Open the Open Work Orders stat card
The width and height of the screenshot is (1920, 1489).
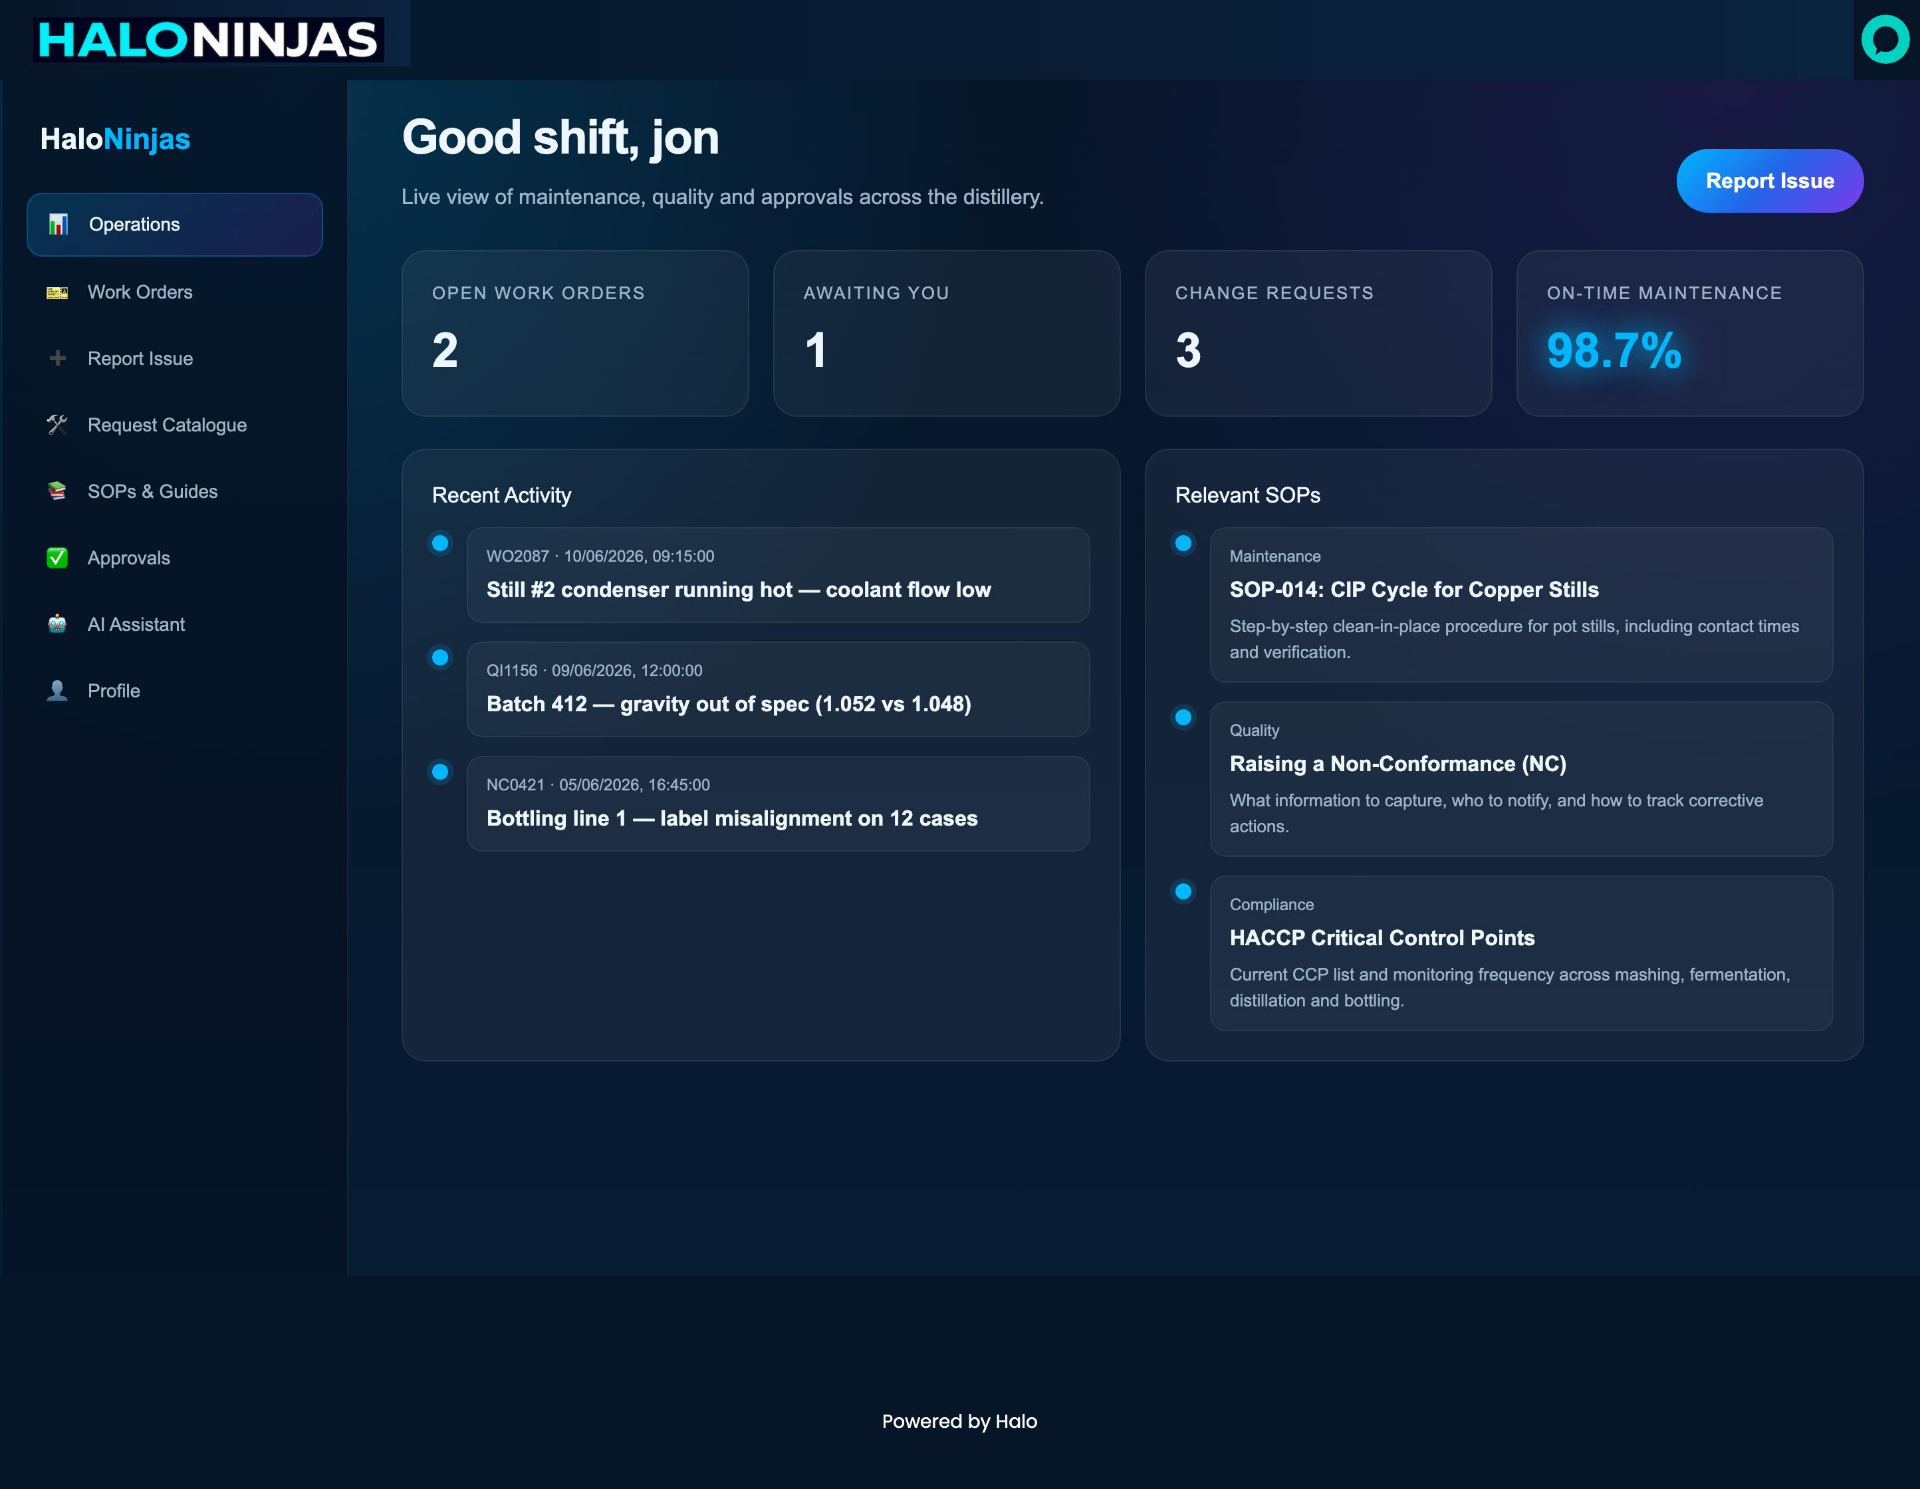pos(575,333)
